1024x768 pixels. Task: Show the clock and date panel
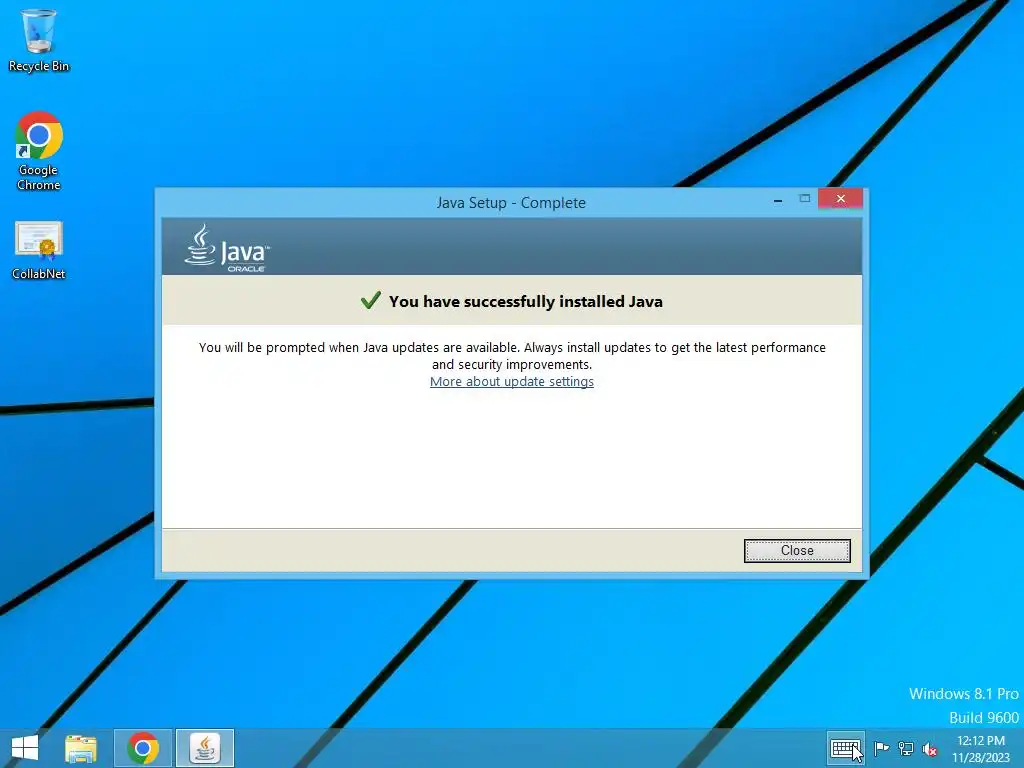[x=981, y=749]
